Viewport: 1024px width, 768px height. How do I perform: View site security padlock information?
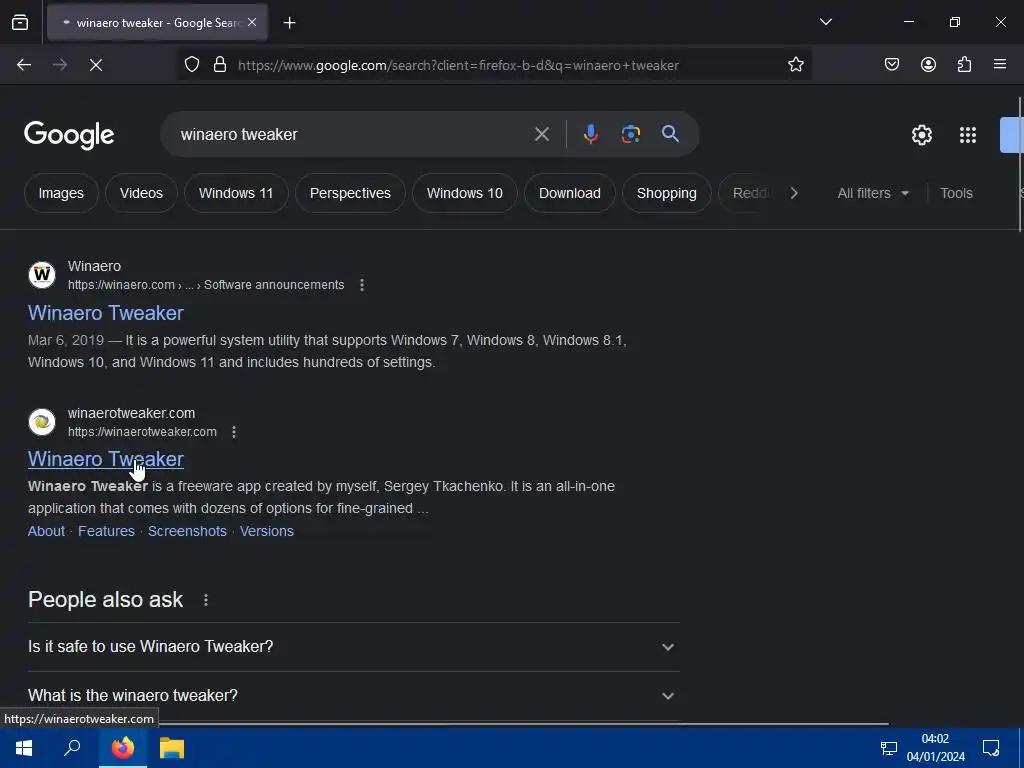click(220, 65)
